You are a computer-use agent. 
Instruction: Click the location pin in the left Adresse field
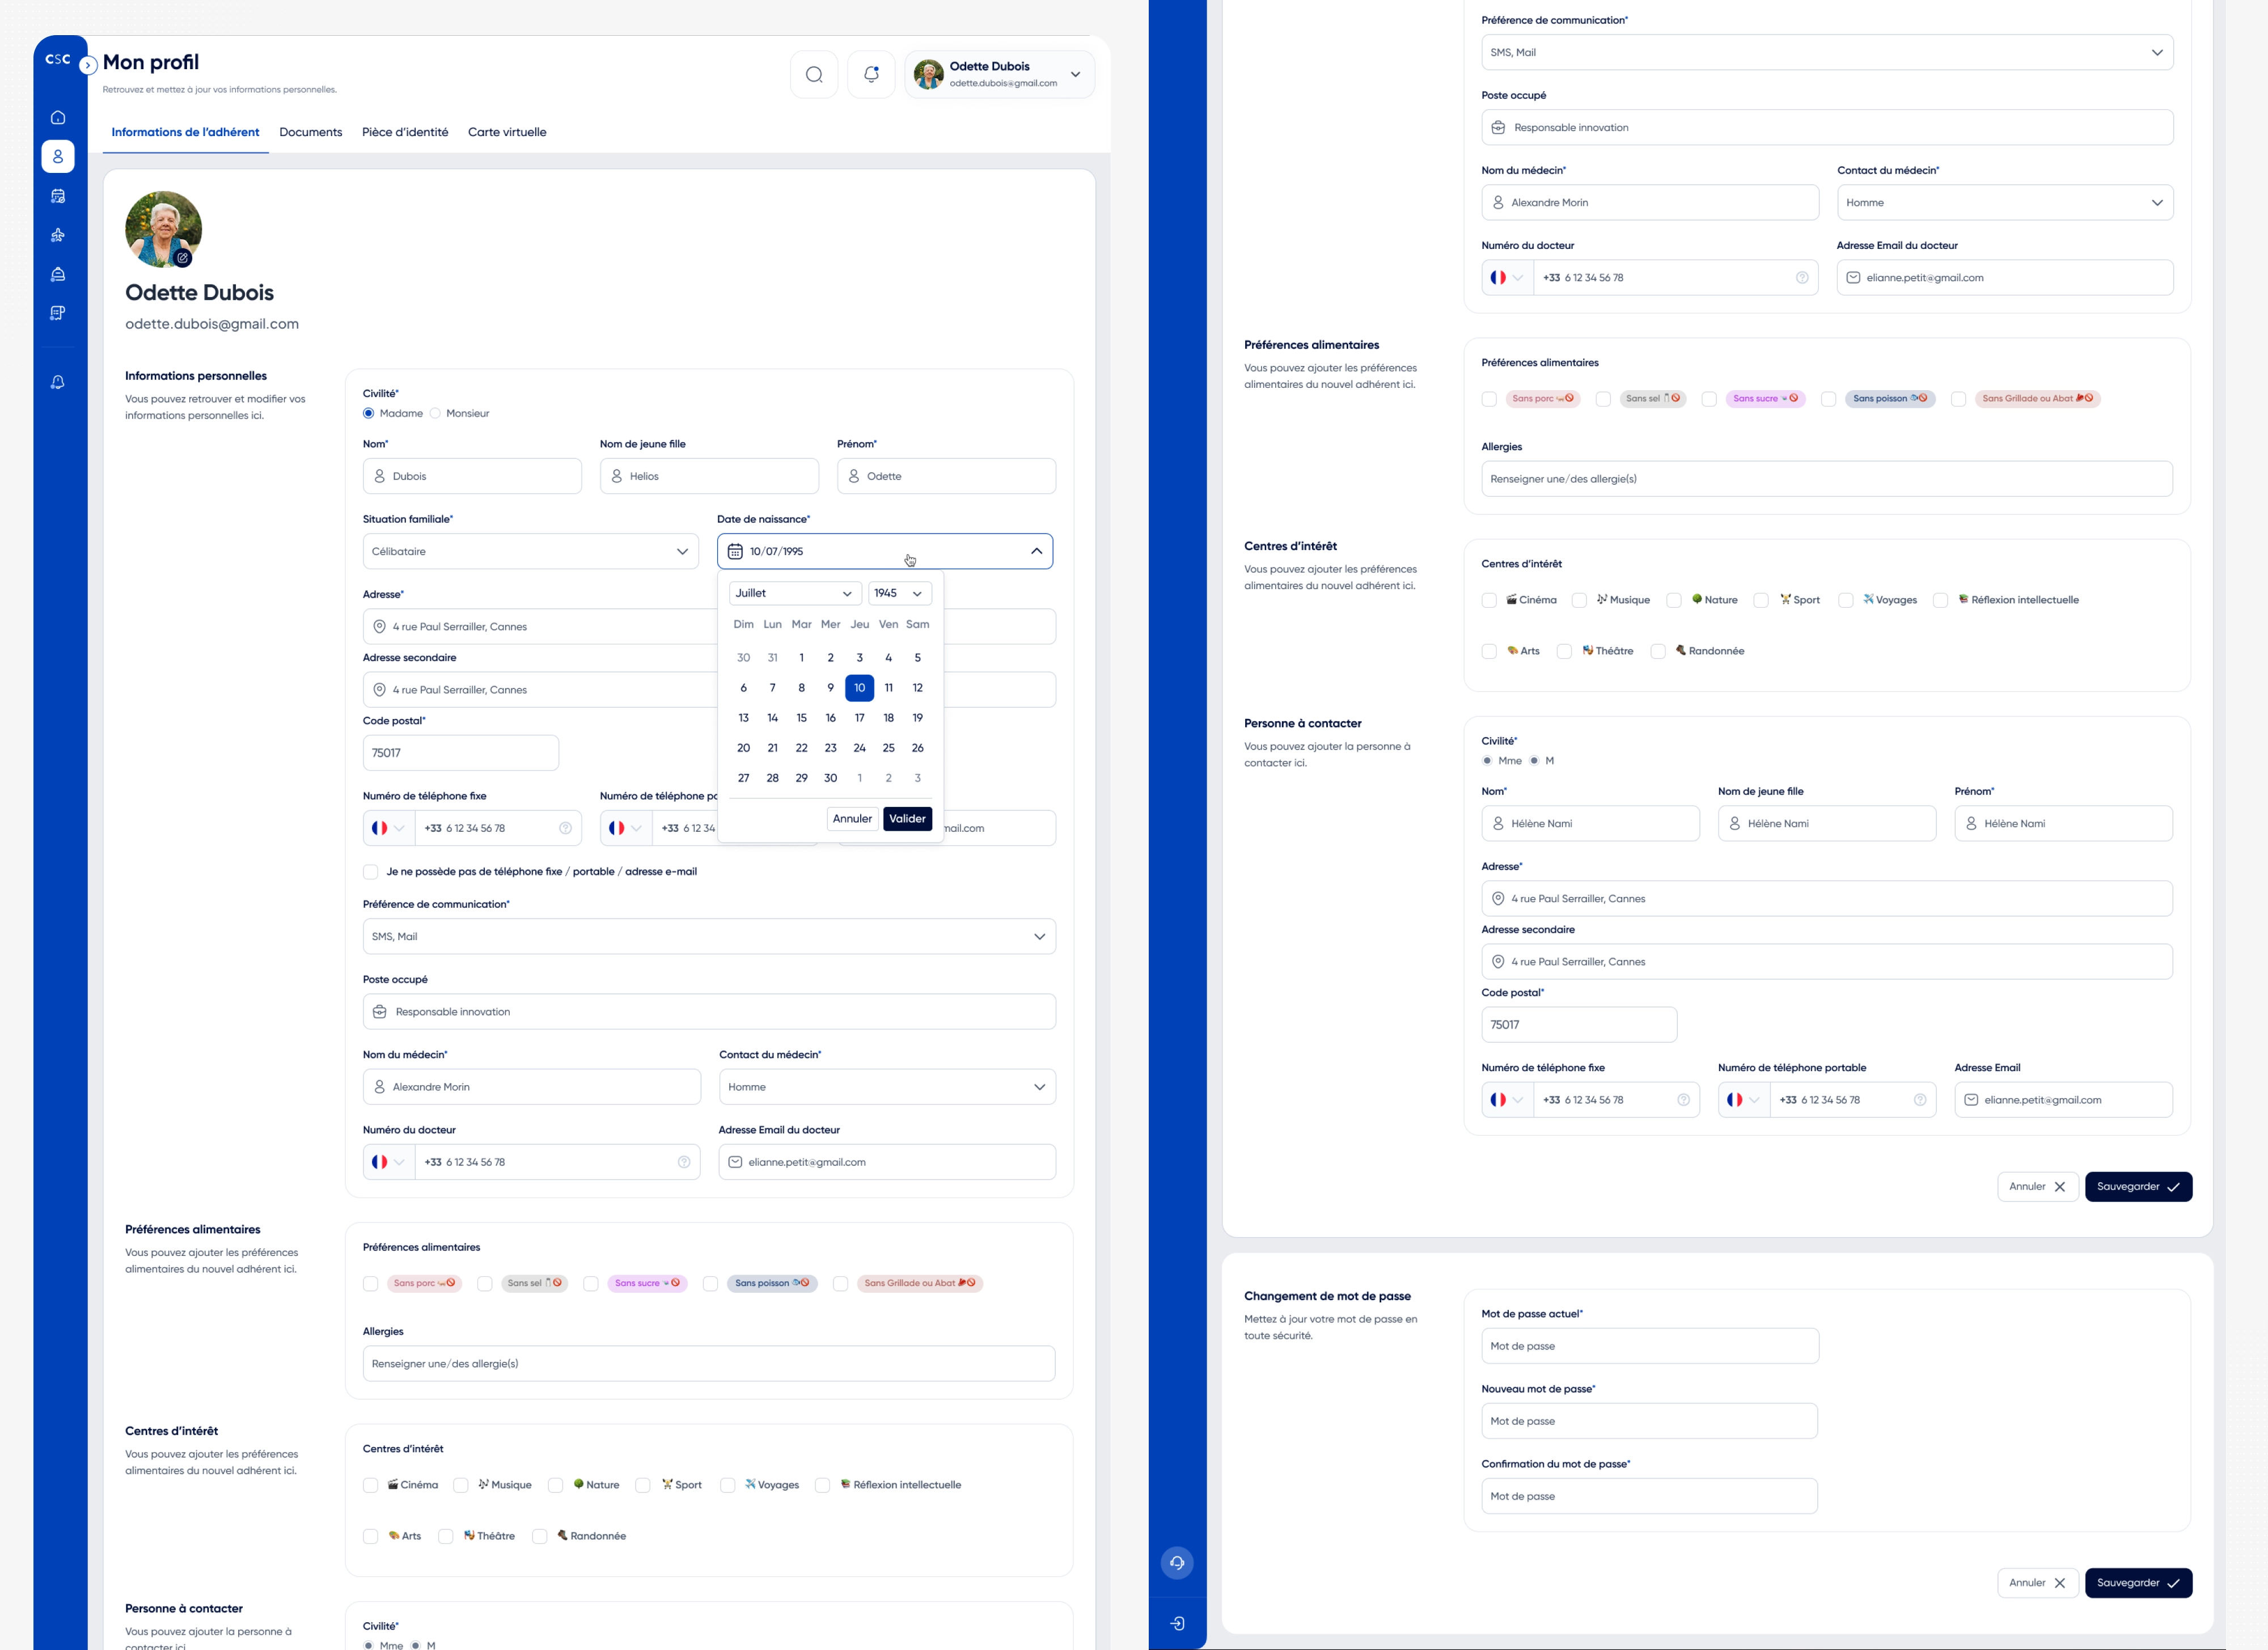(379, 627)
